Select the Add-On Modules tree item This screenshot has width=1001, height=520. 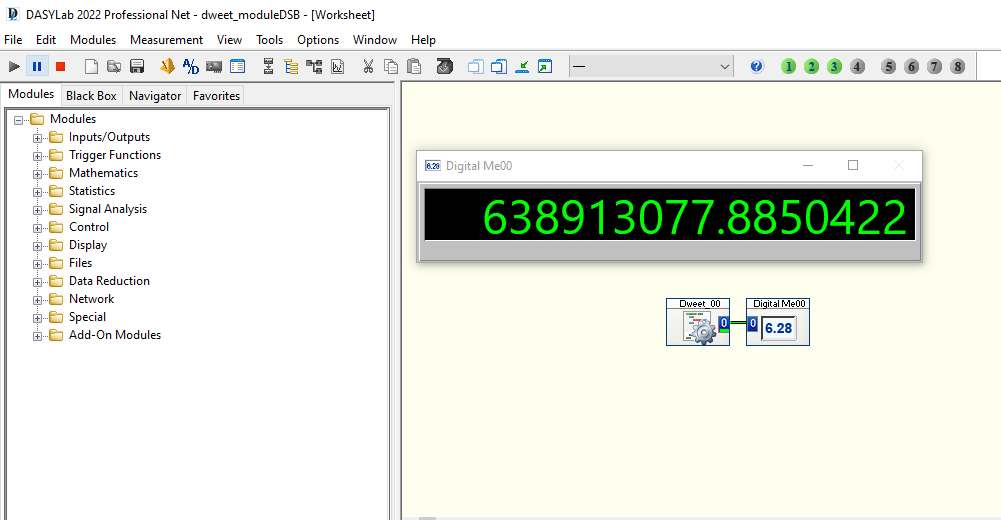coord(115,335)
